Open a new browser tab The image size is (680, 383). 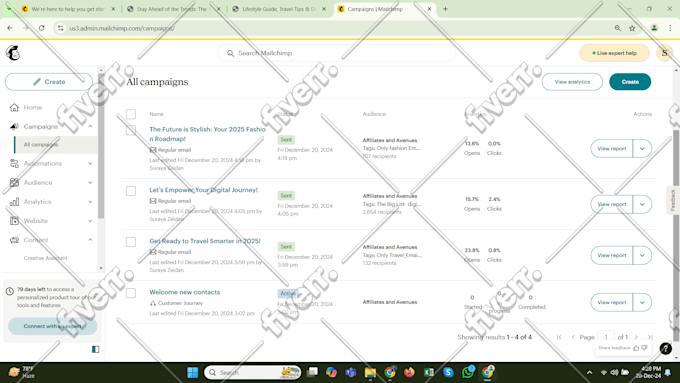[x=445, y=9]
